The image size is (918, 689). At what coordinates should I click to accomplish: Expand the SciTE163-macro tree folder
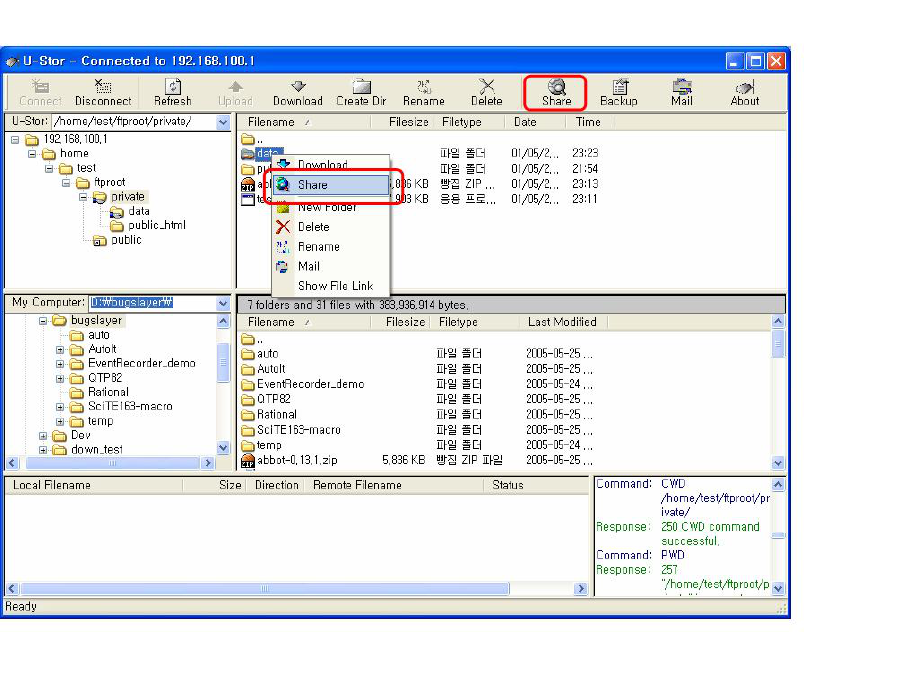point(60,407)
